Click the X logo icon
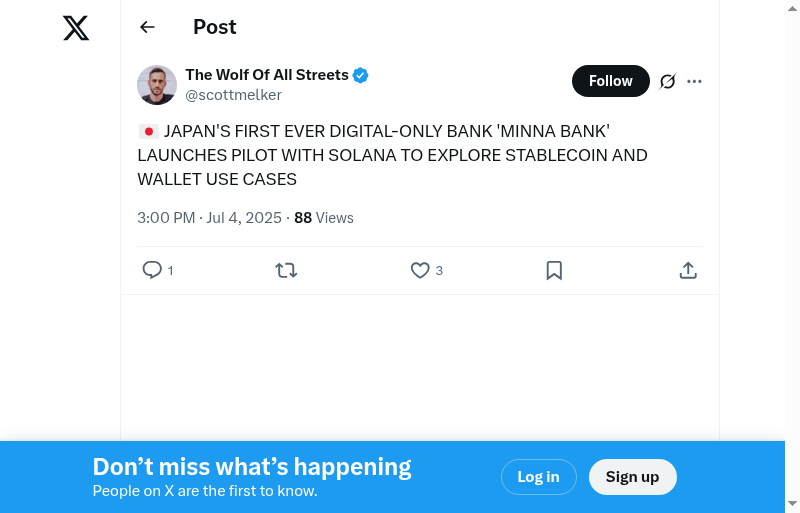The width and height of the screenshot is (800, 513). point(76,28)
